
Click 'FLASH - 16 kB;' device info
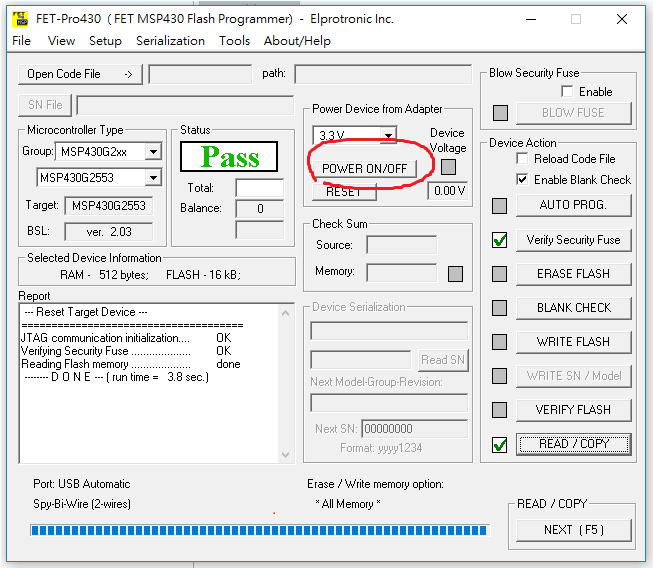coord(203,275)
